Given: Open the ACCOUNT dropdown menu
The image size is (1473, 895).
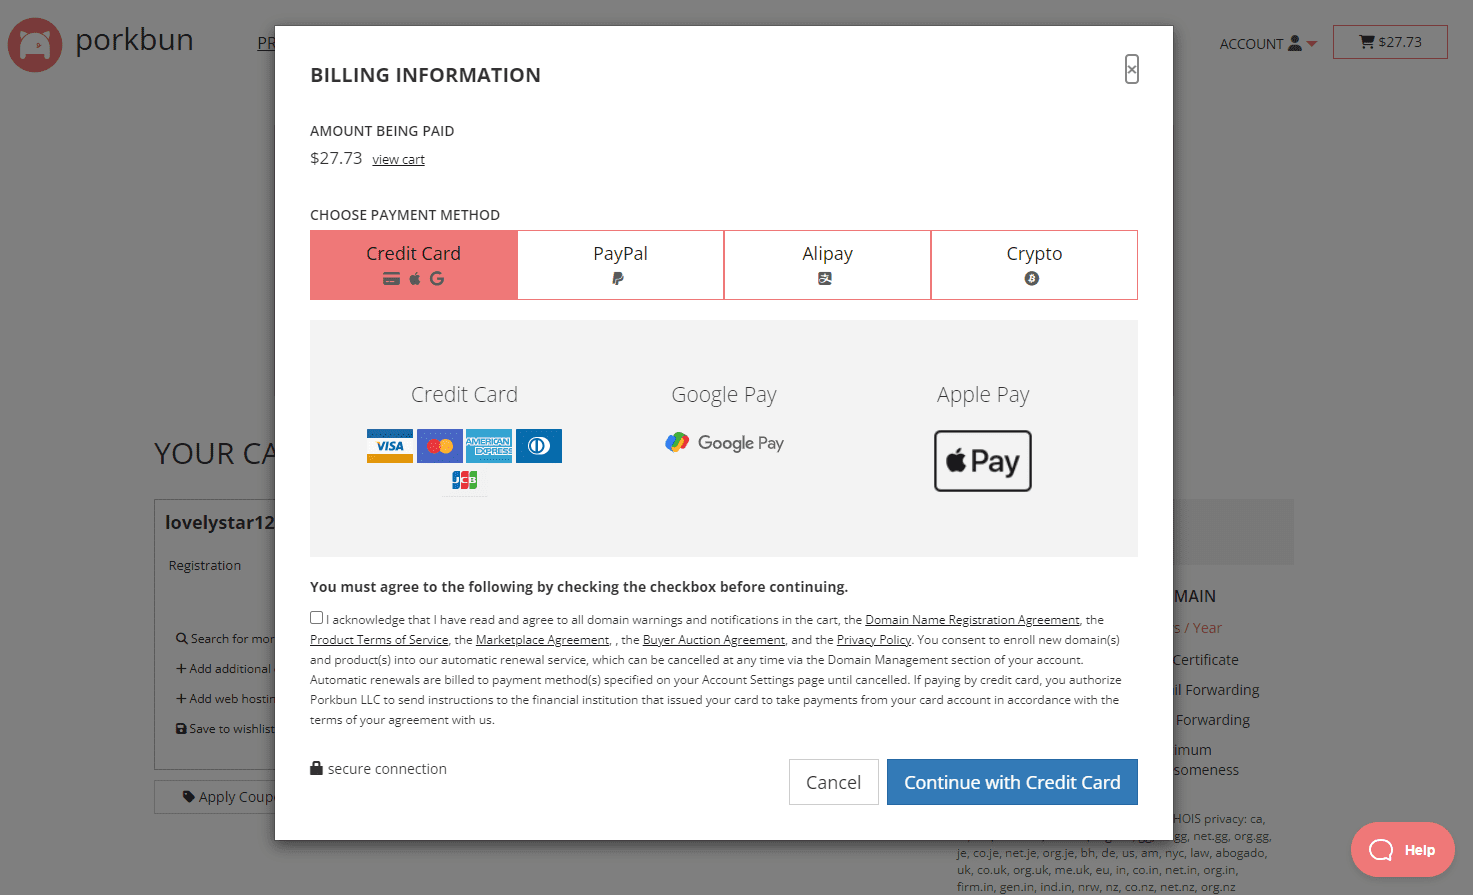Looking at the screenshot, I should [x=1268, y=44].
